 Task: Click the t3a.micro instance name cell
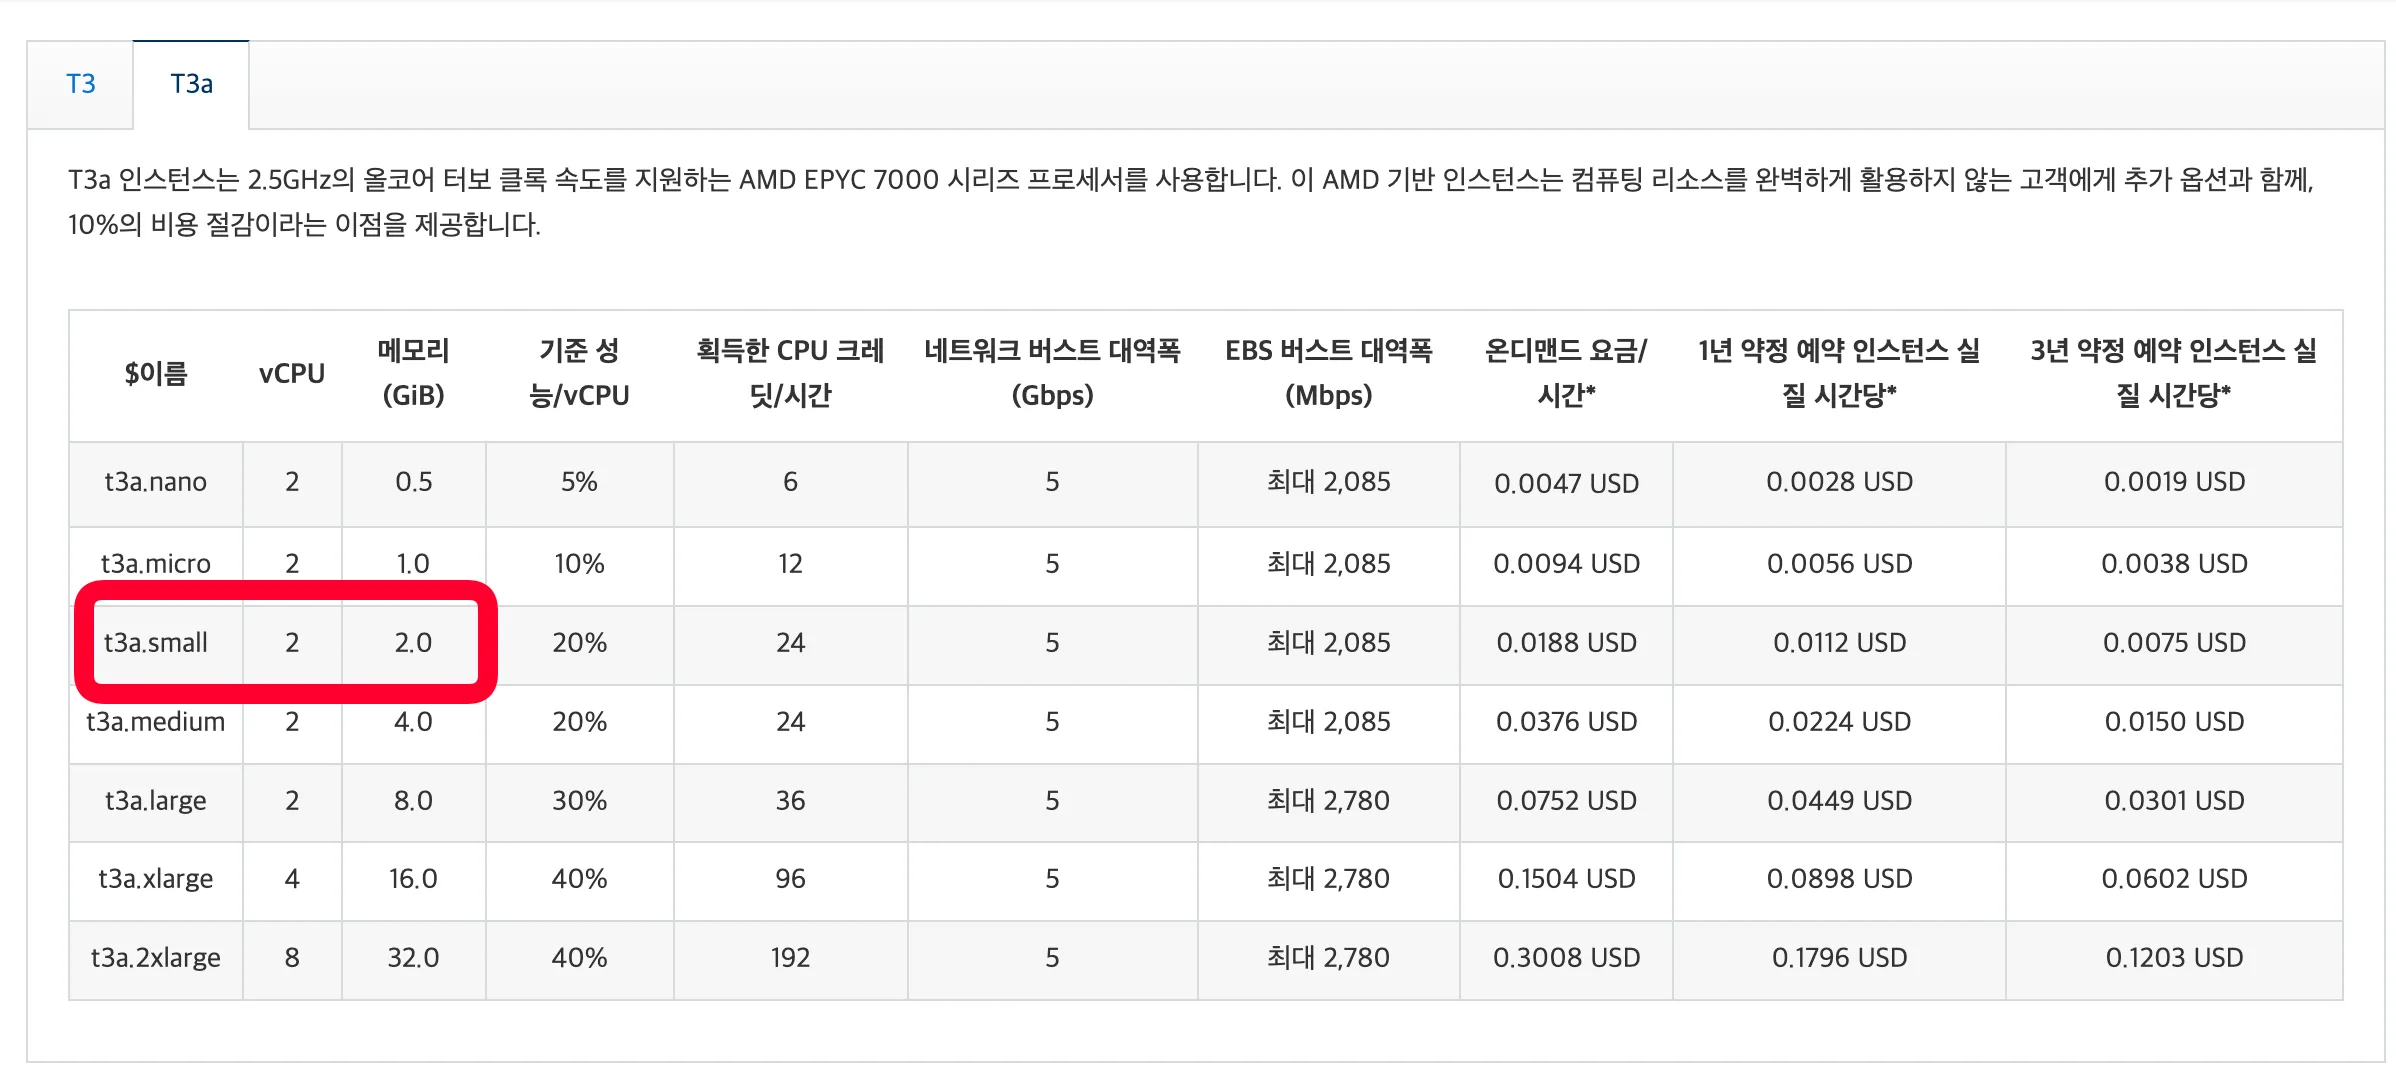(x=155, y=563)
